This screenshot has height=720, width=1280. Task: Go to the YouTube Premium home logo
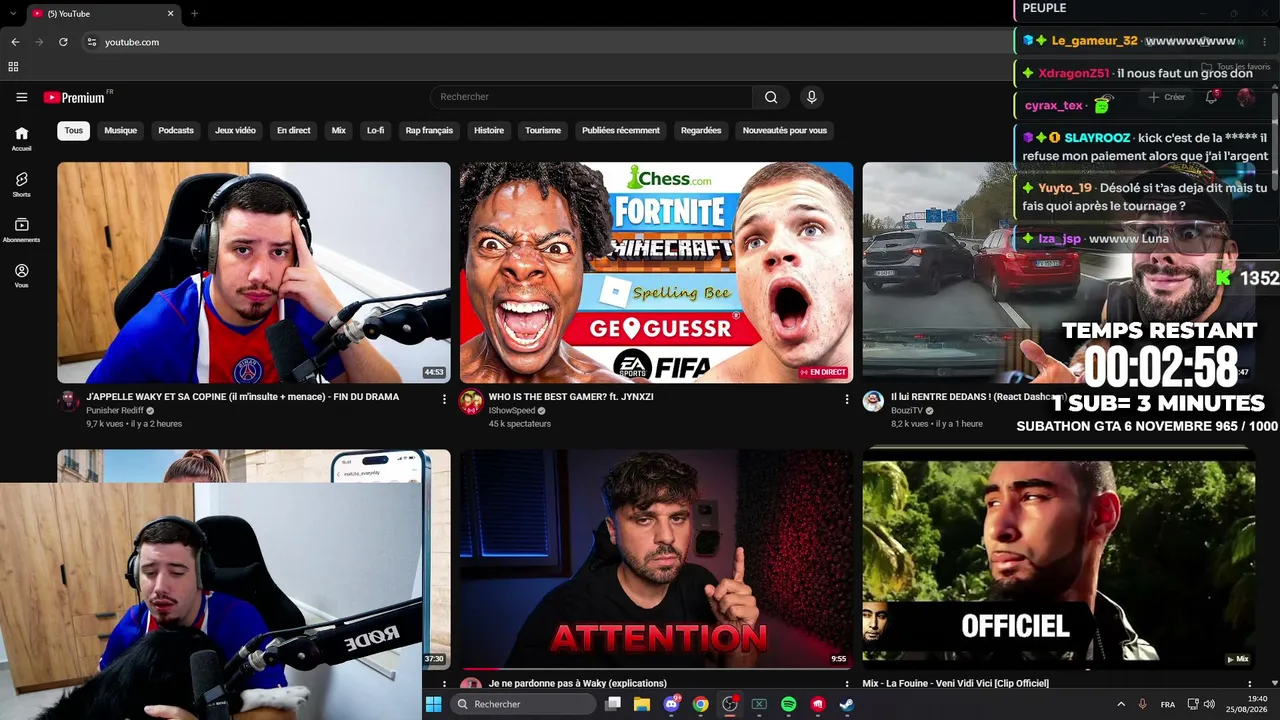pyautogui.click(x=74, y=97)
